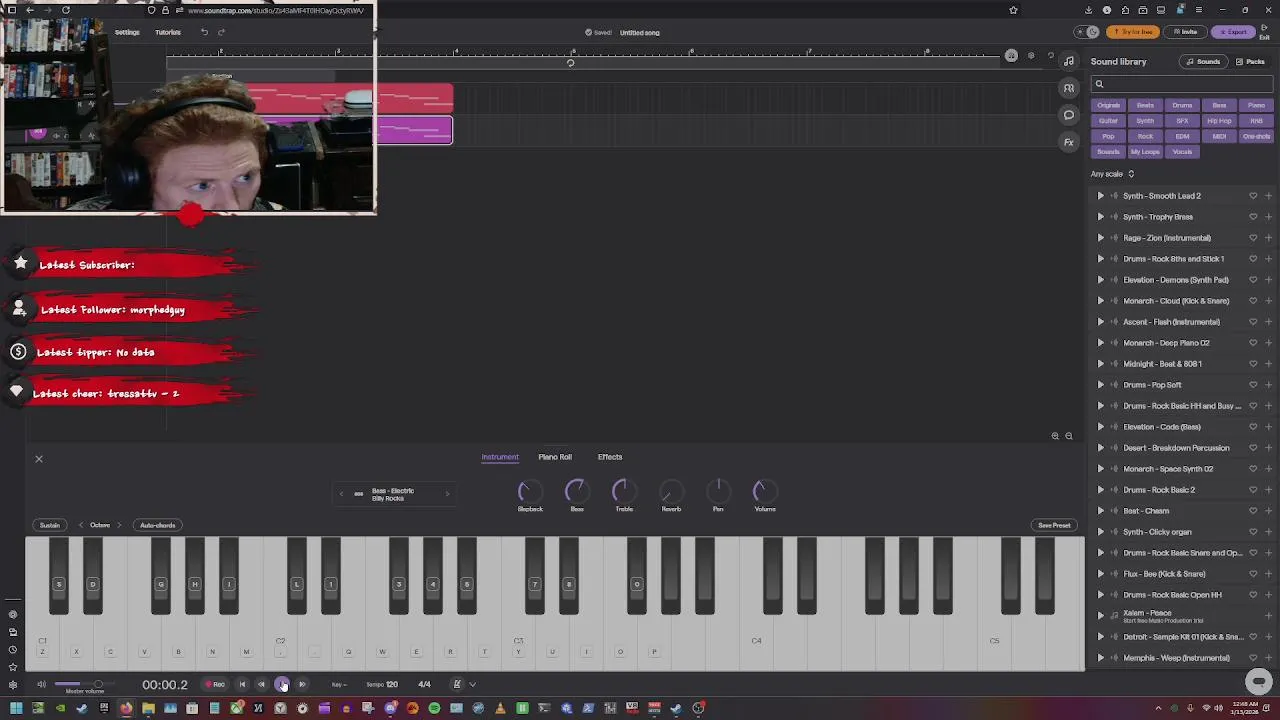The width and height of the screenshot is (1280, 720).
Task: Open the Settings menu
Action: tap(127, 32)
